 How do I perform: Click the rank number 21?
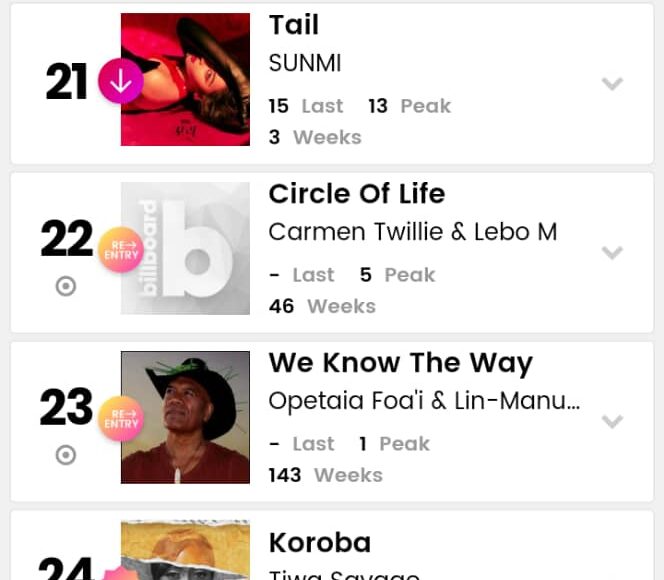pos(67,82)
